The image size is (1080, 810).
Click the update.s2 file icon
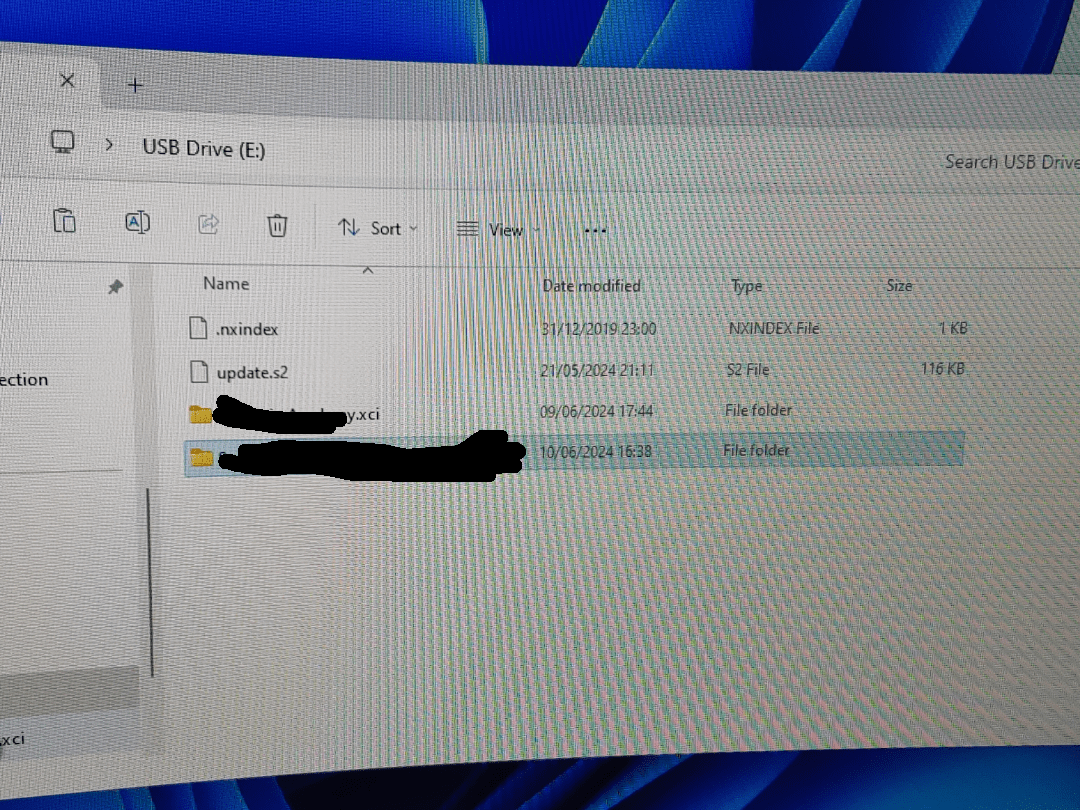[x=198, y=371]
